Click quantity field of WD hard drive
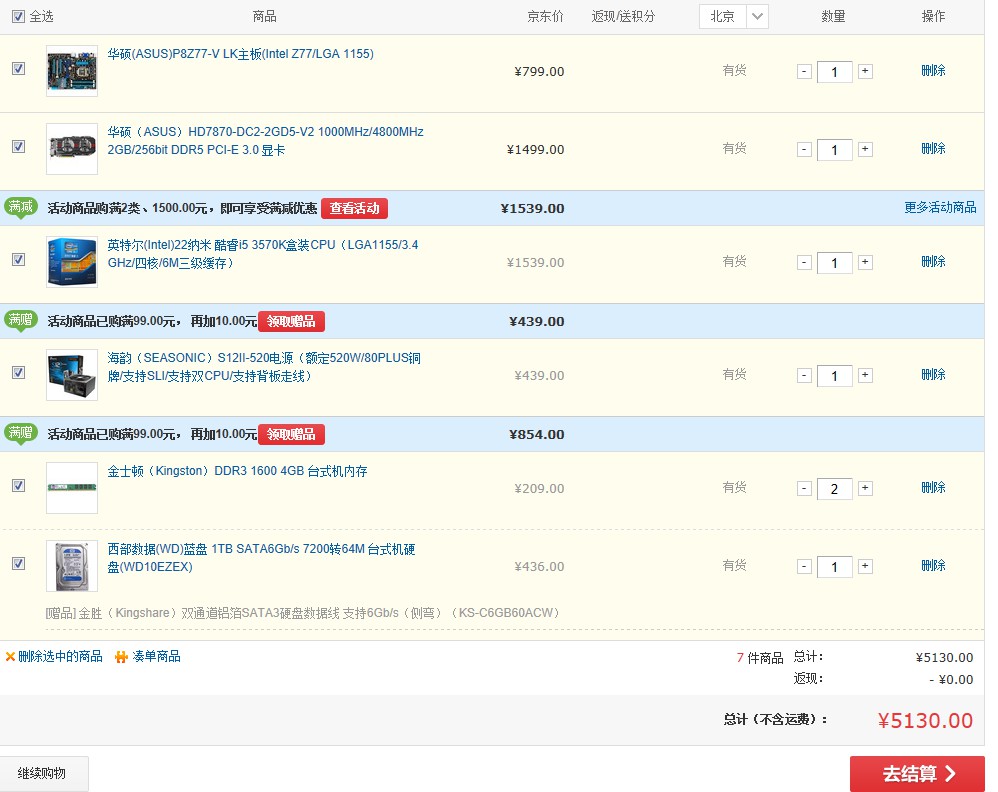Image resolution: width=998 pixels, height=792 pixels. 834,567
